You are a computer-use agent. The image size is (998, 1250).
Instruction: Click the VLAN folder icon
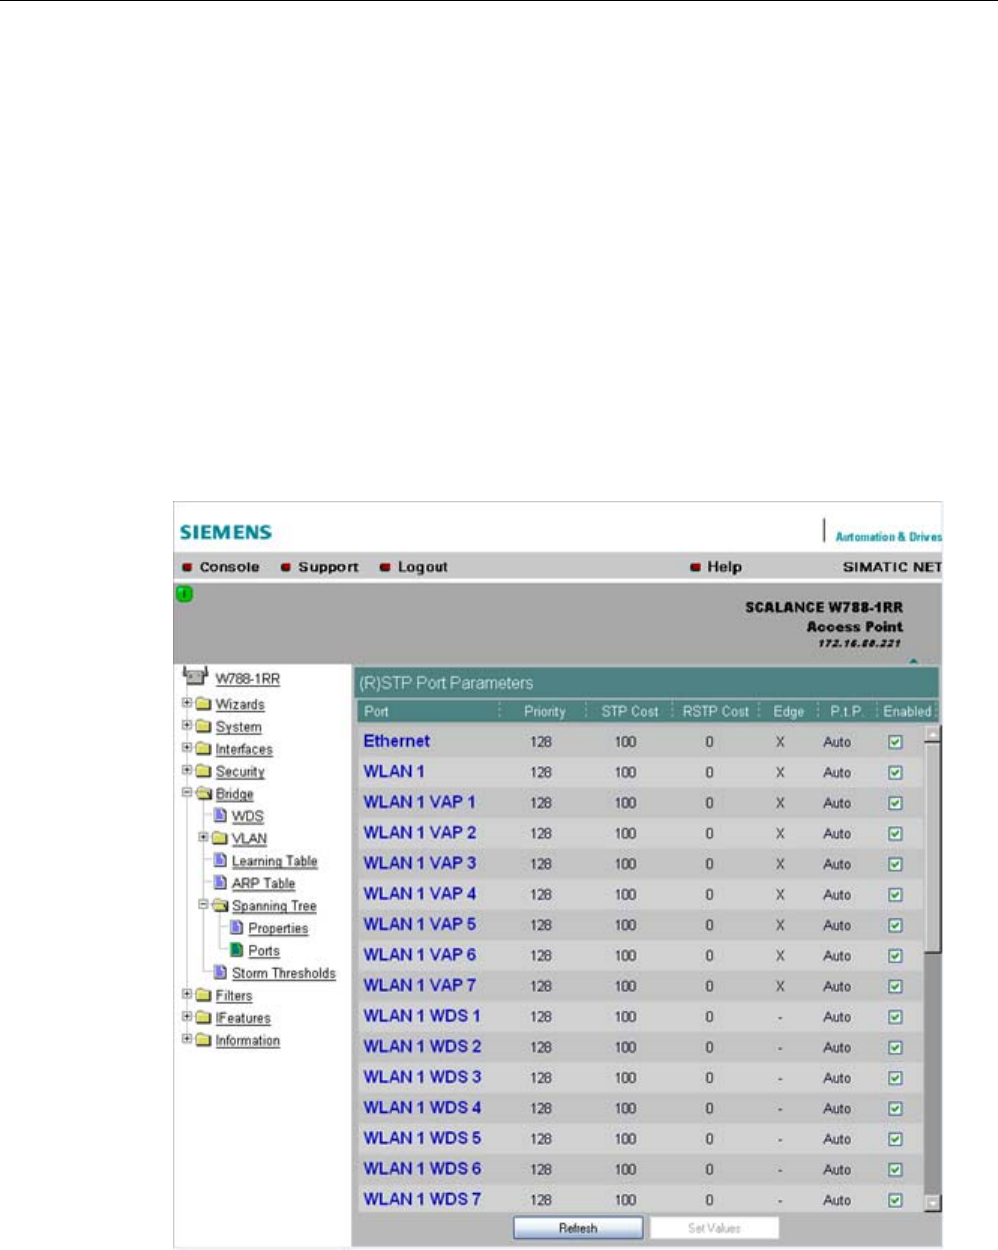(x=220, y=838)
